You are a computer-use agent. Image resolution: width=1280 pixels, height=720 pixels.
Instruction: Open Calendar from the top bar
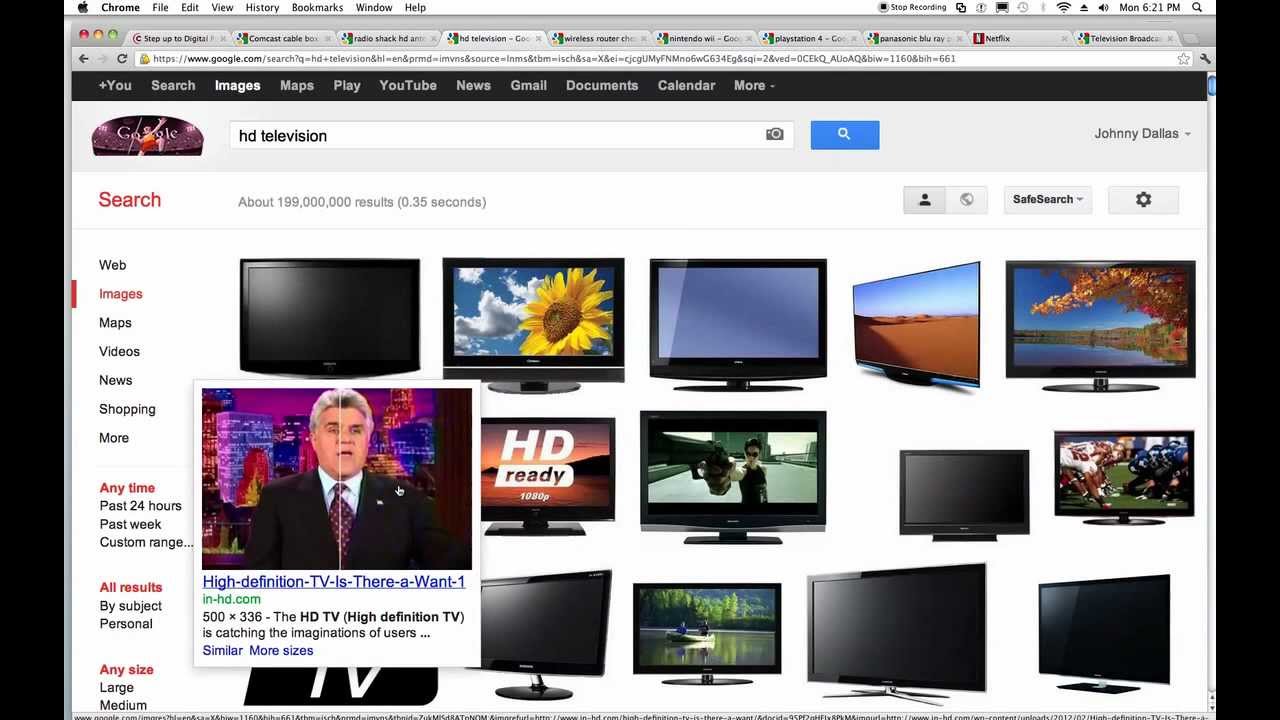[686, 85]
